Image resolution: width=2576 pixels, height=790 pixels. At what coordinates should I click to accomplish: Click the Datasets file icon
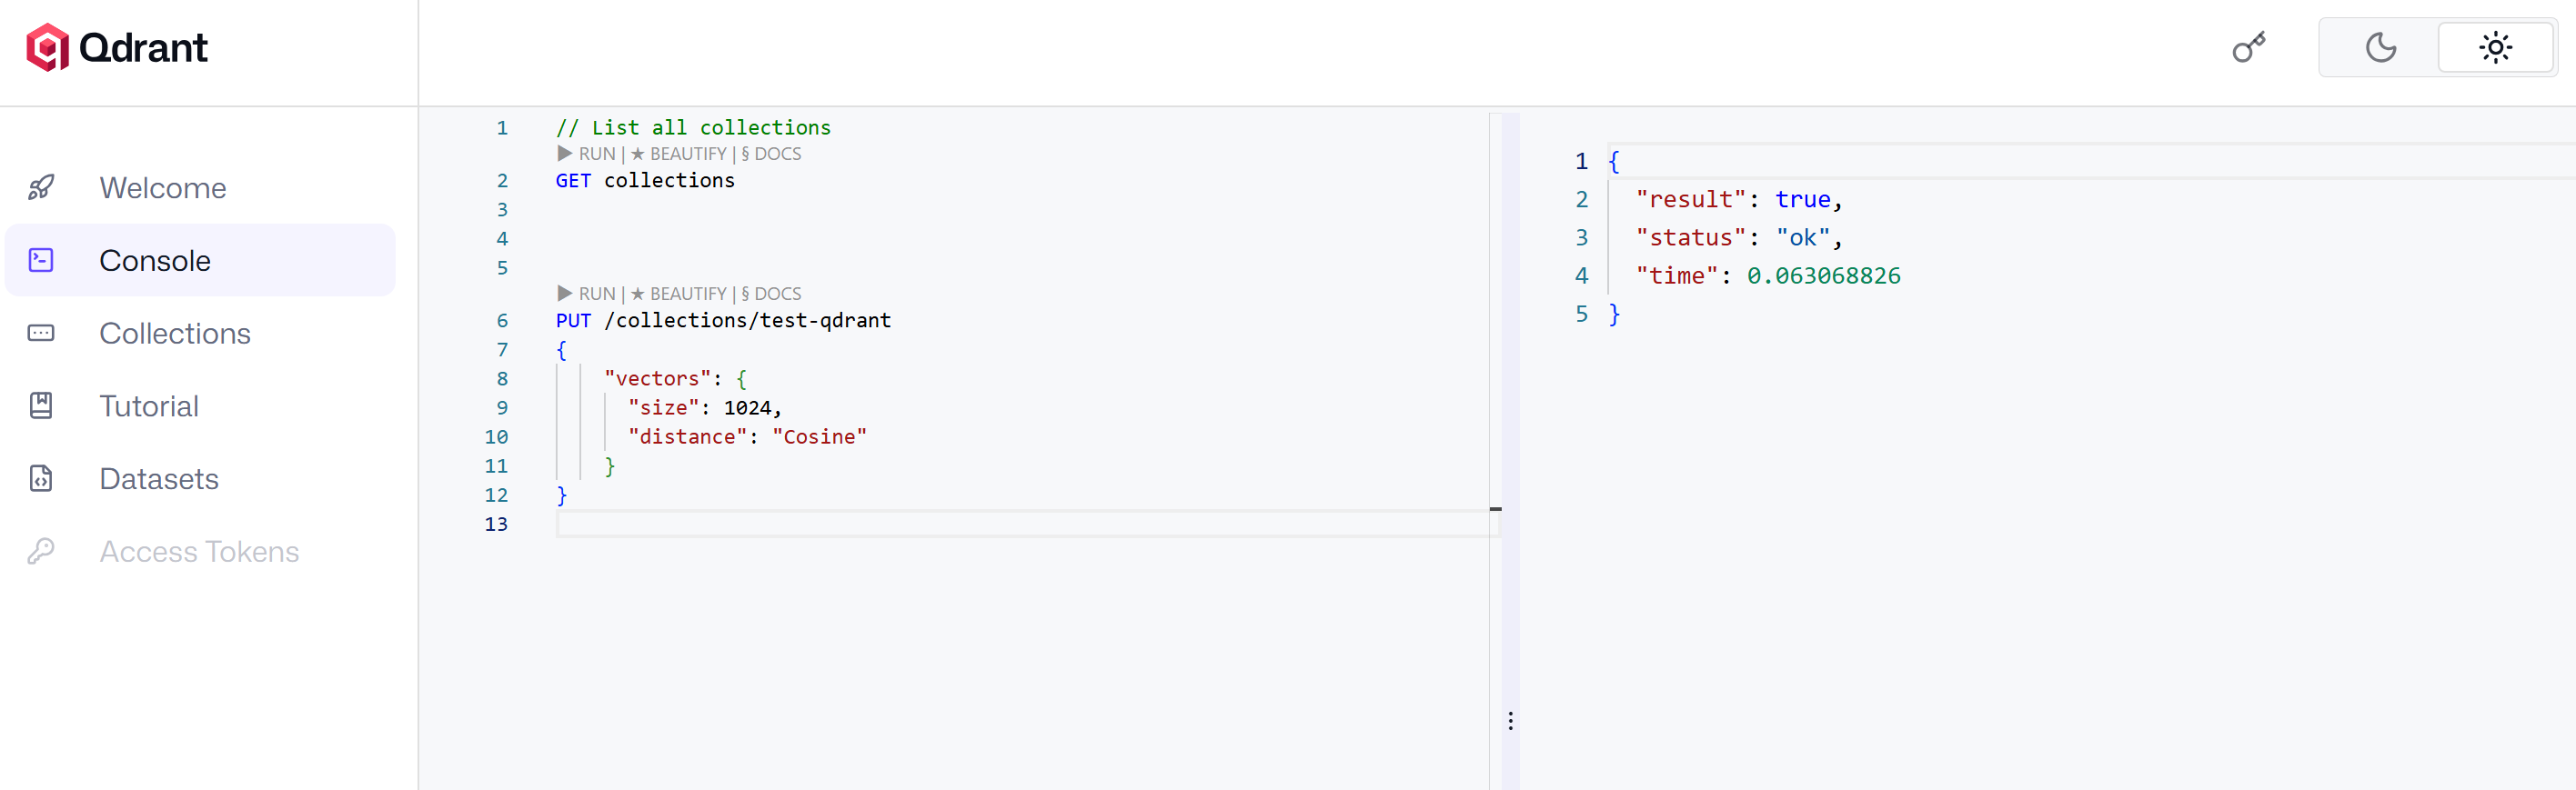click(x=41, y=478)
